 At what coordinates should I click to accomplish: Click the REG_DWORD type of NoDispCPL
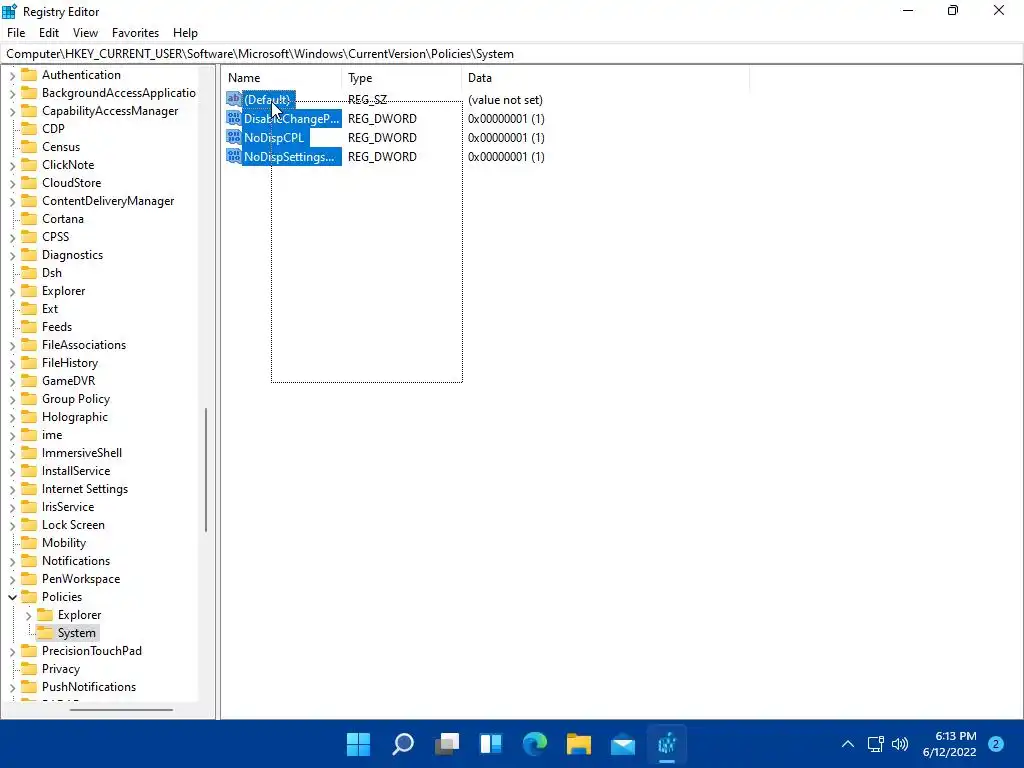click(x=382, y=137)
